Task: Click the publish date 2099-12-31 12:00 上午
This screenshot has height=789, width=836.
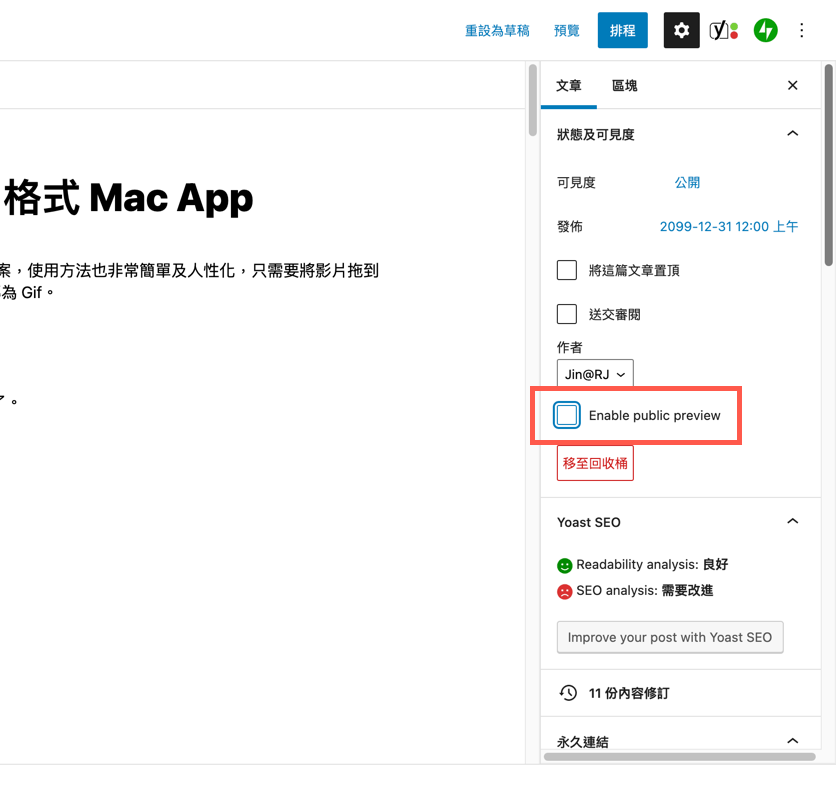Action: pos(729,227)
